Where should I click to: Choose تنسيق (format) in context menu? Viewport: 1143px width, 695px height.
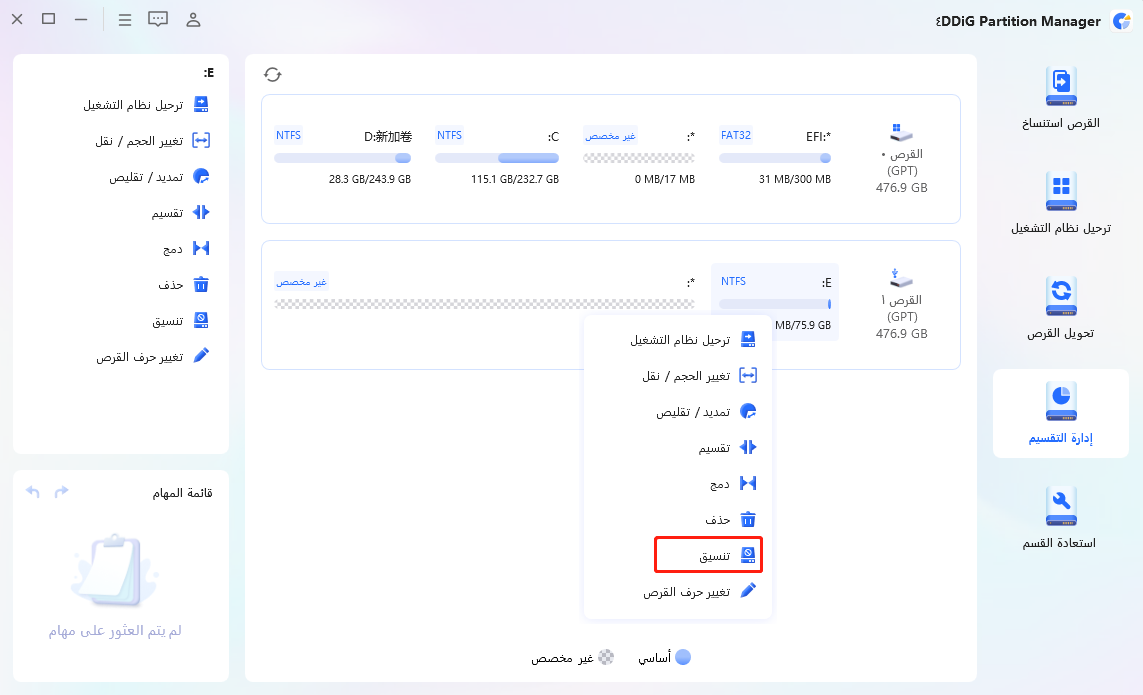tap(705, 555)
